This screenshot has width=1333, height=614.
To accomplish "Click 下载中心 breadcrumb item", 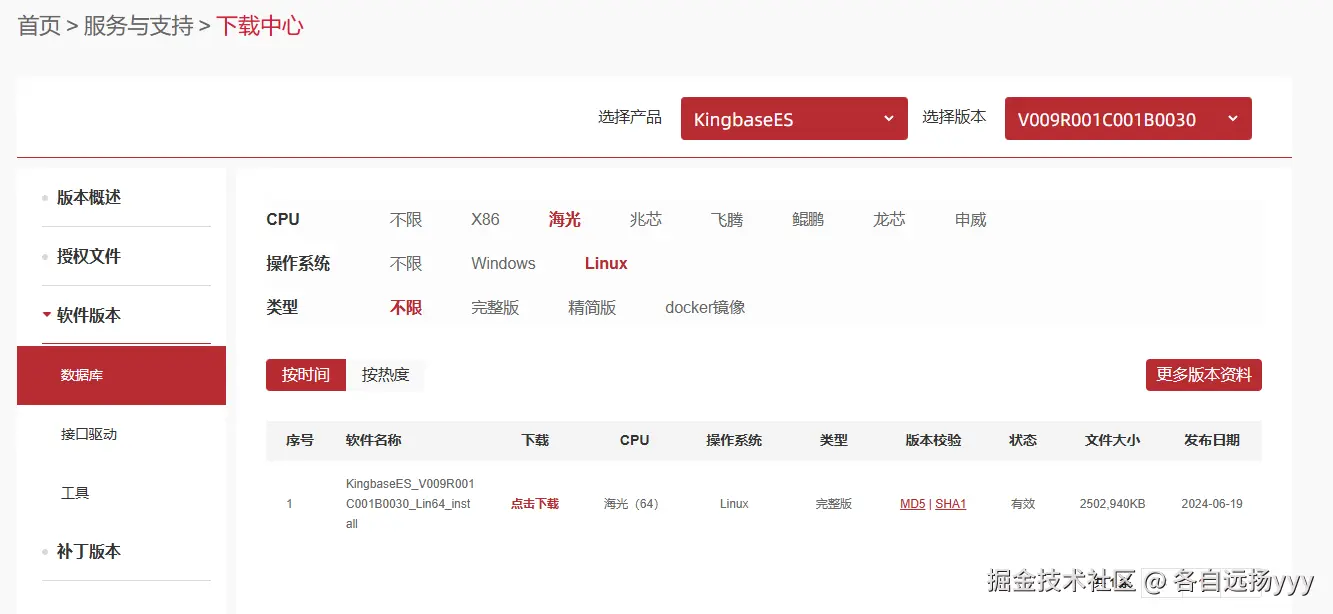I will coord(260,26).
